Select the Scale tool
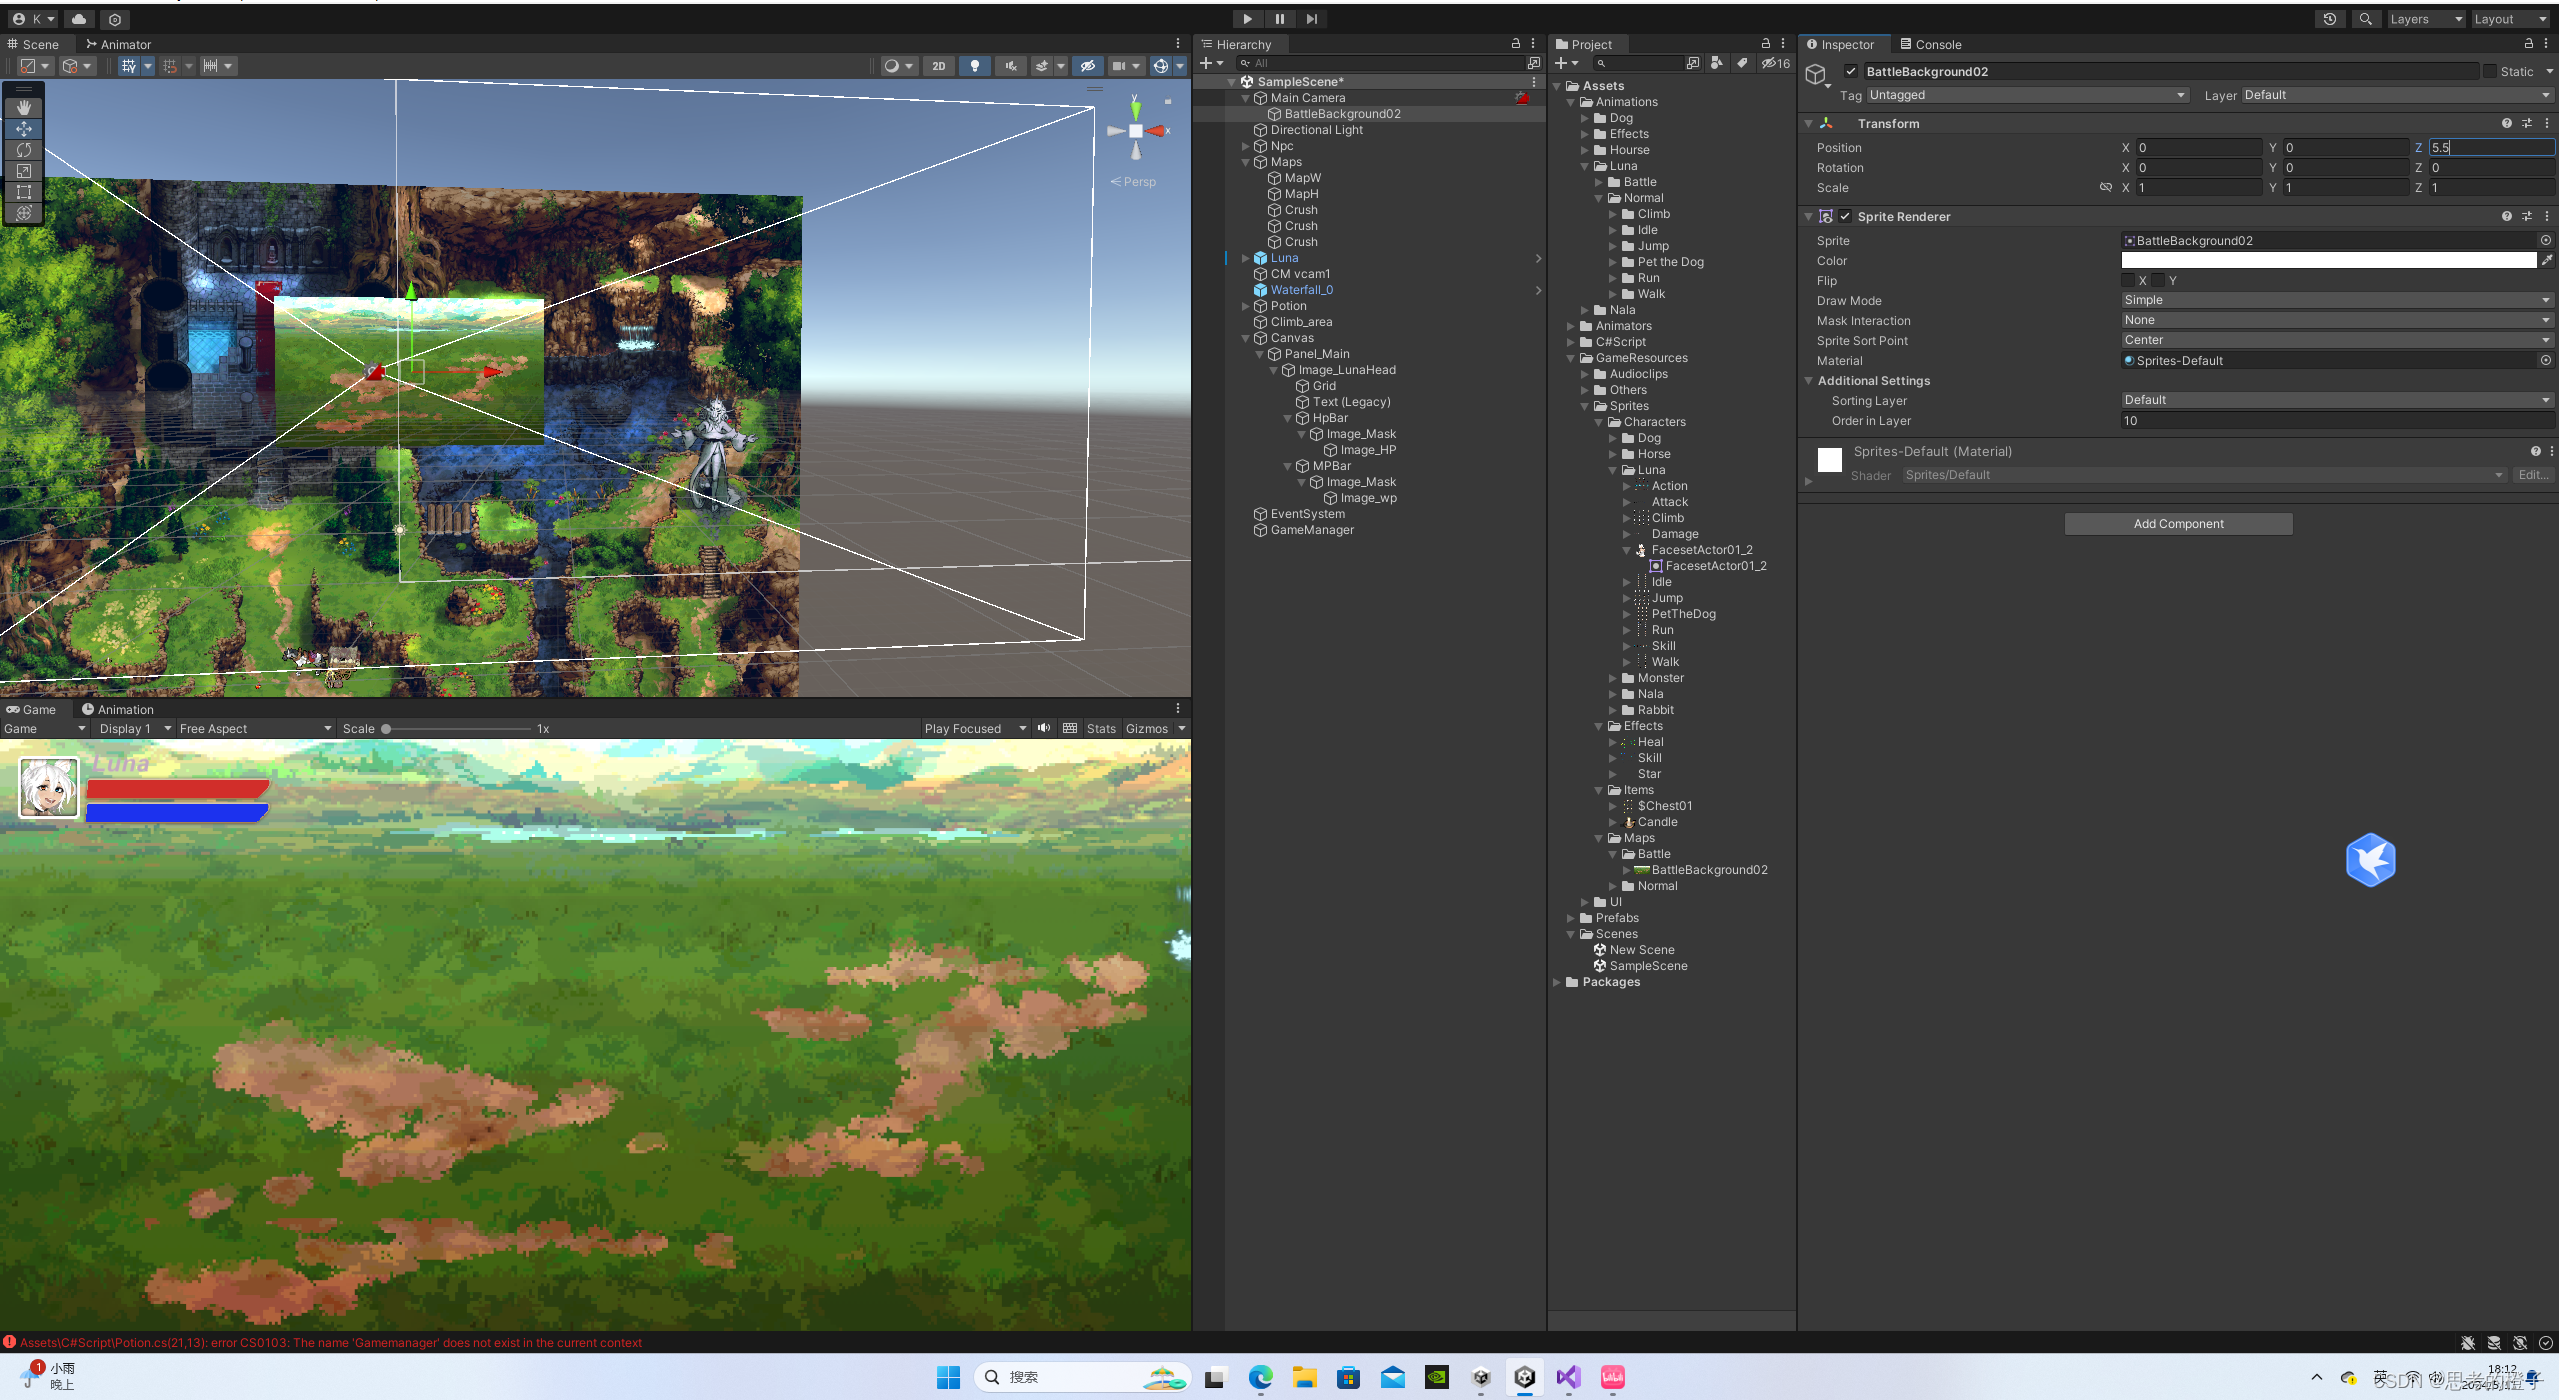 24,171
